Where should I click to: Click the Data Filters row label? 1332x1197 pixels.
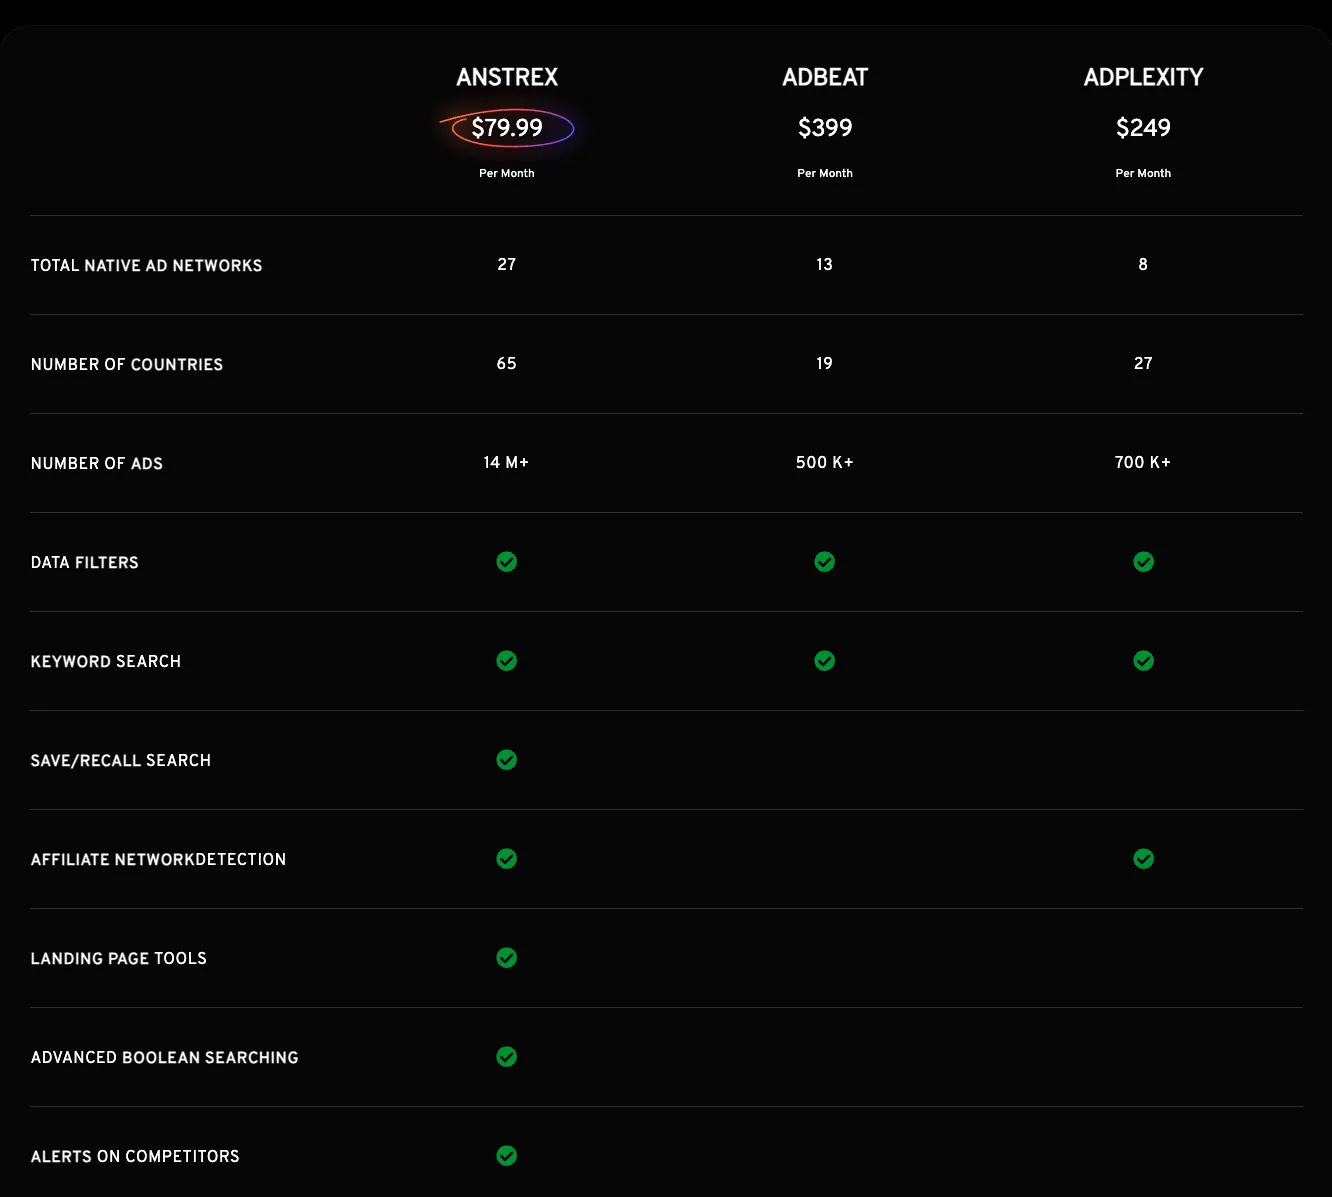[85, 562]
